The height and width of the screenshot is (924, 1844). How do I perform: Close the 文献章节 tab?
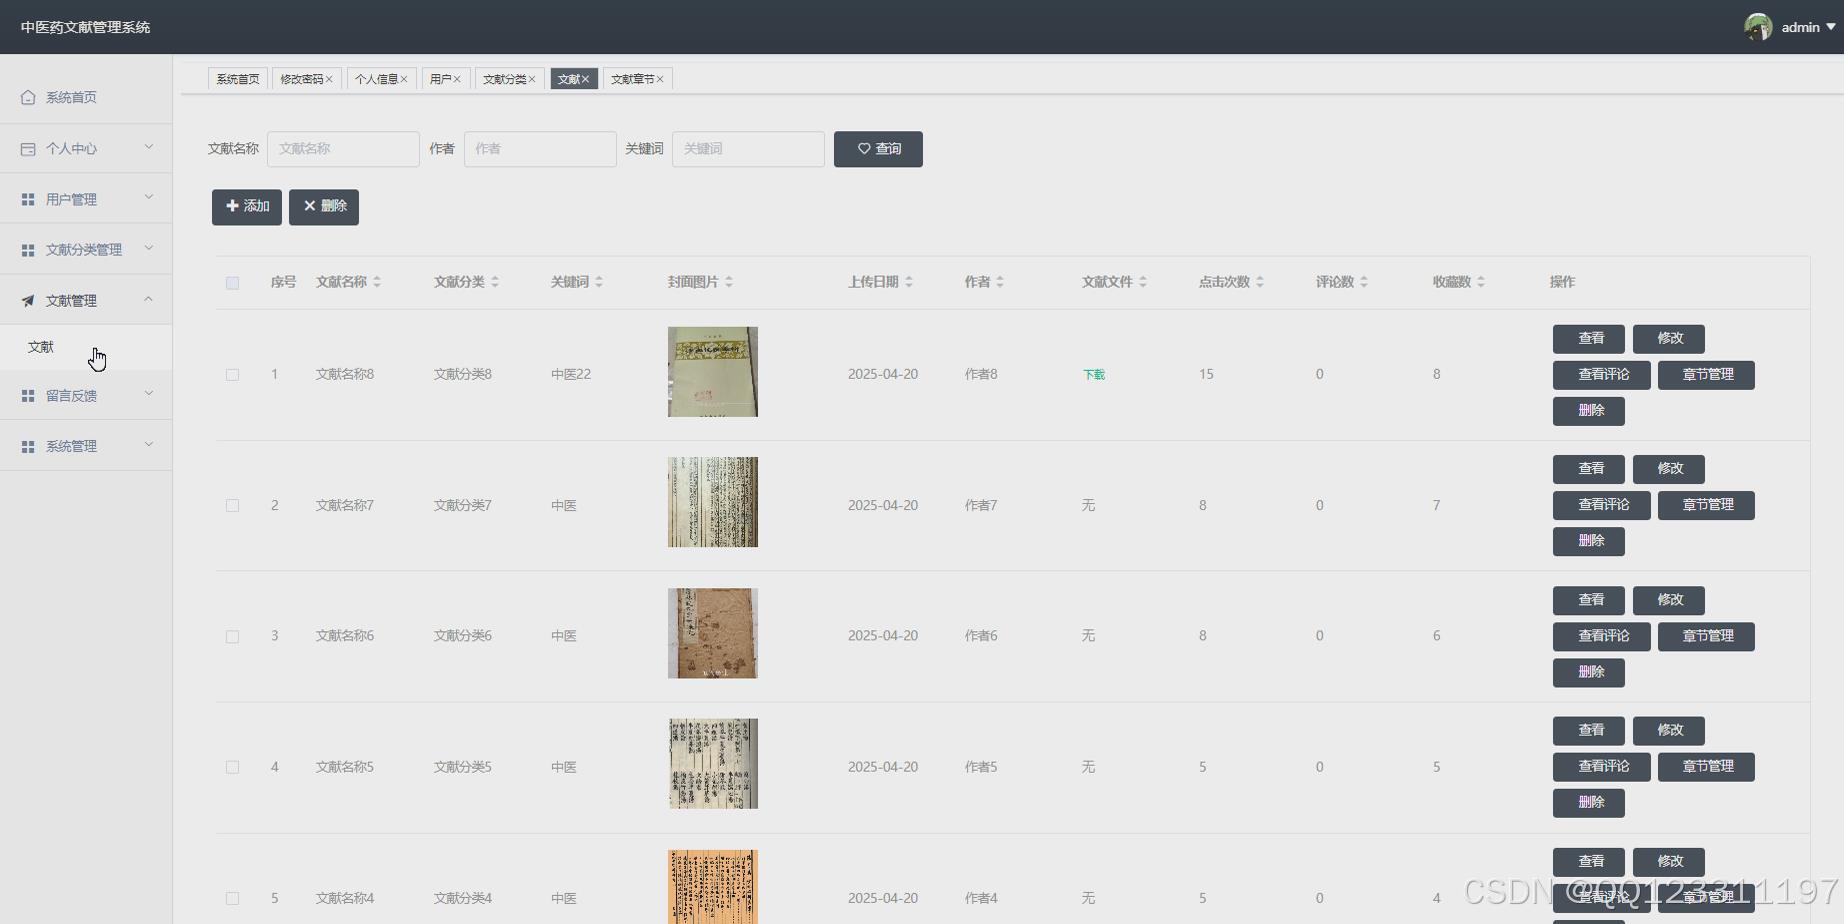tap(662, 78)
